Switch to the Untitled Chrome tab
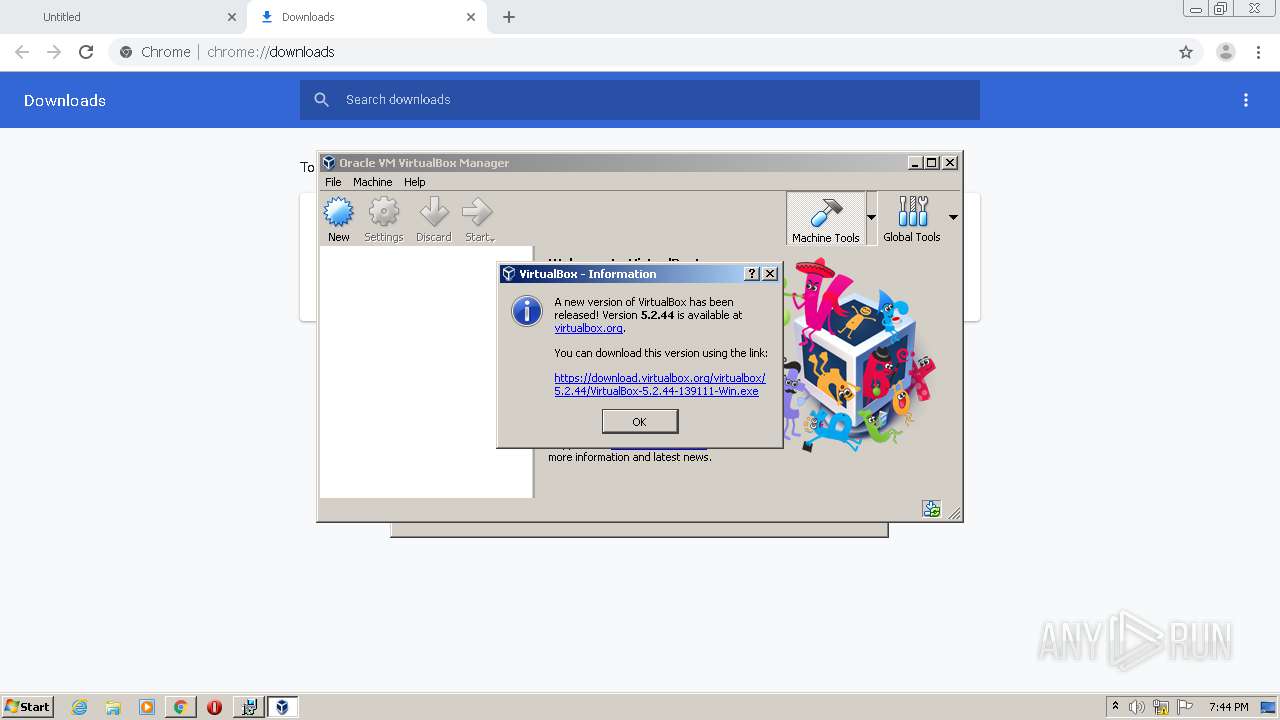The width and height of the screenshot is (1280, 720). [x=122, y=17]
